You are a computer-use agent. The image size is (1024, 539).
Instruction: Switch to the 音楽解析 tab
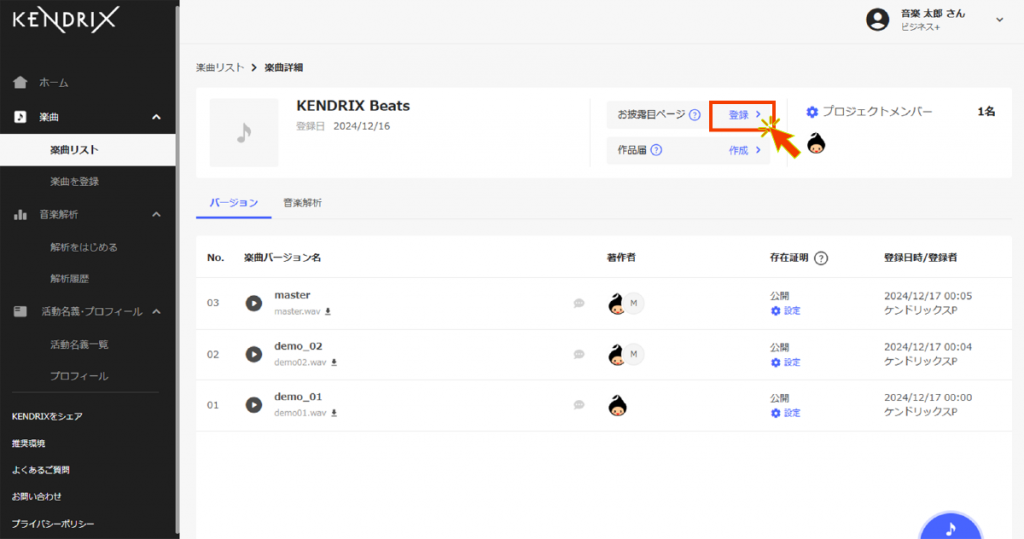(302, 202)
